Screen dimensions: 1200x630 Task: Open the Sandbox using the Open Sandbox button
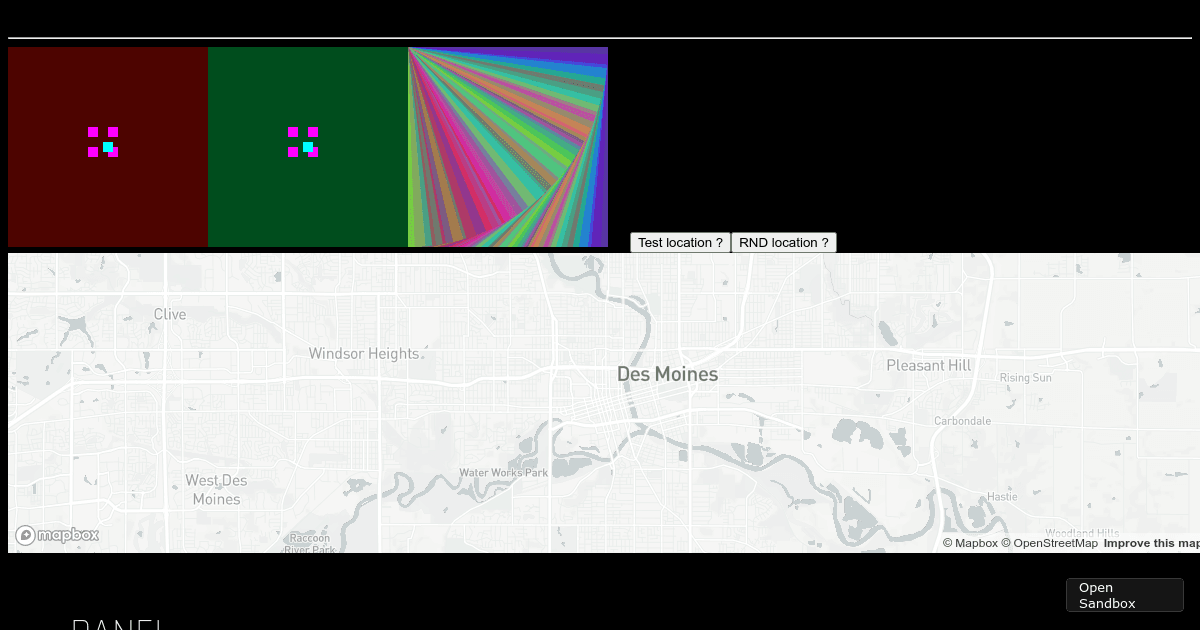click(x=1124, y=595)
